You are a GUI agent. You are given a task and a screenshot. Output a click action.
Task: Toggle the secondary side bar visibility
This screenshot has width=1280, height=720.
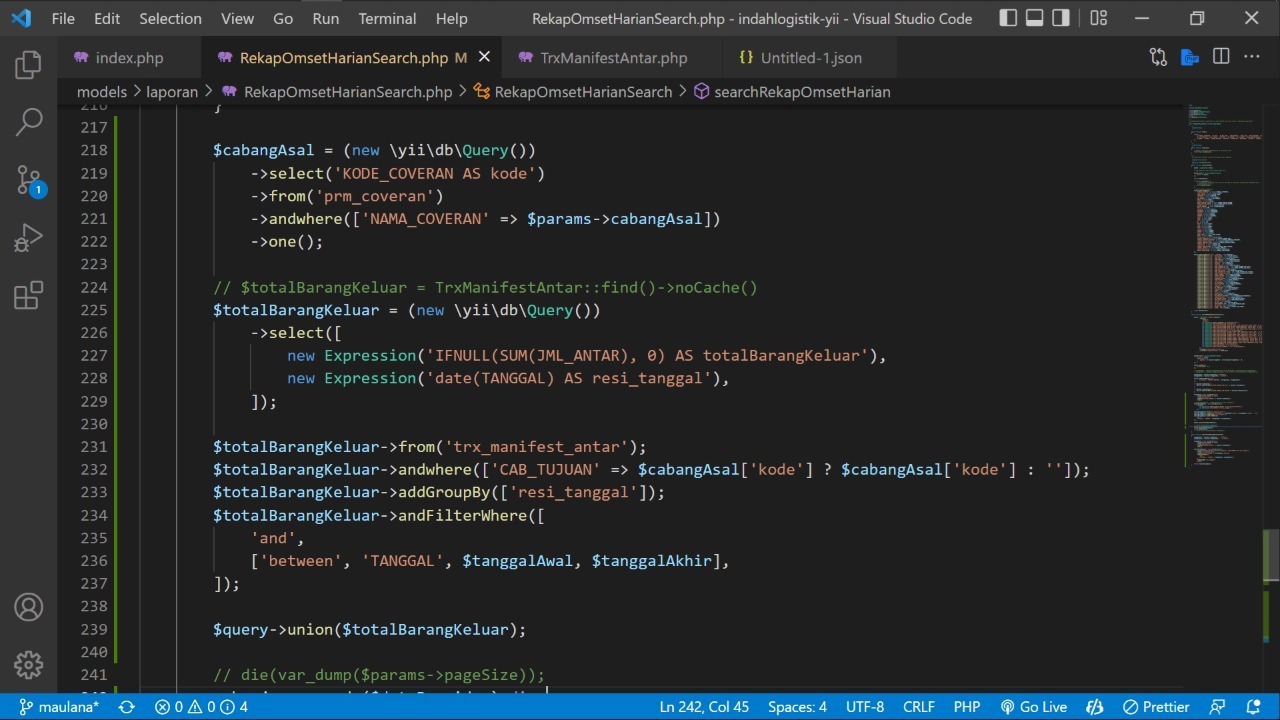click(x=1061, y=18)
